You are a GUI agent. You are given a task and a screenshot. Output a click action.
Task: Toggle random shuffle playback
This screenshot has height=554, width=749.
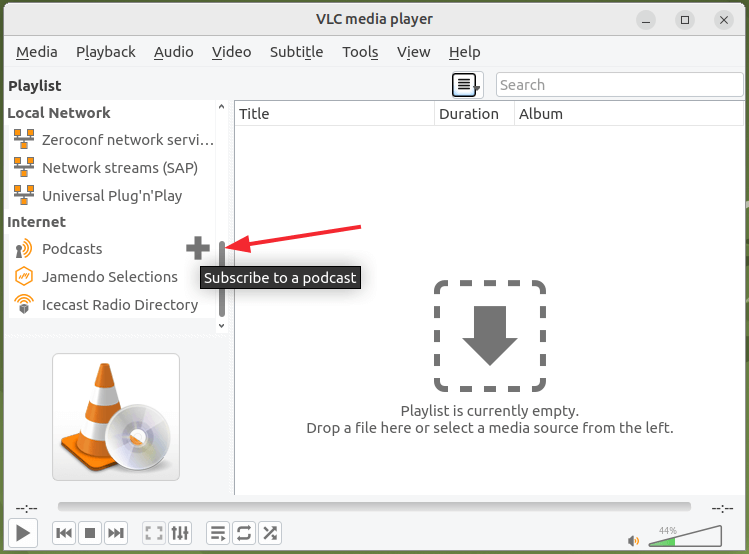click(270, 533)
